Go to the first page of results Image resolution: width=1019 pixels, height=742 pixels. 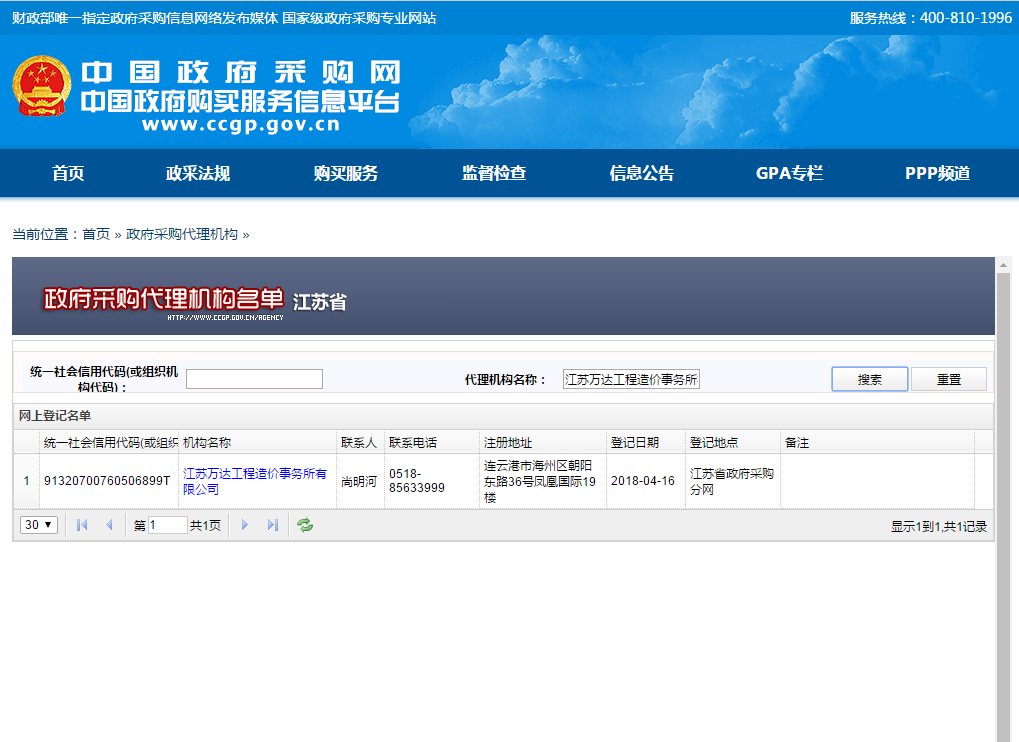pos(82,525)
